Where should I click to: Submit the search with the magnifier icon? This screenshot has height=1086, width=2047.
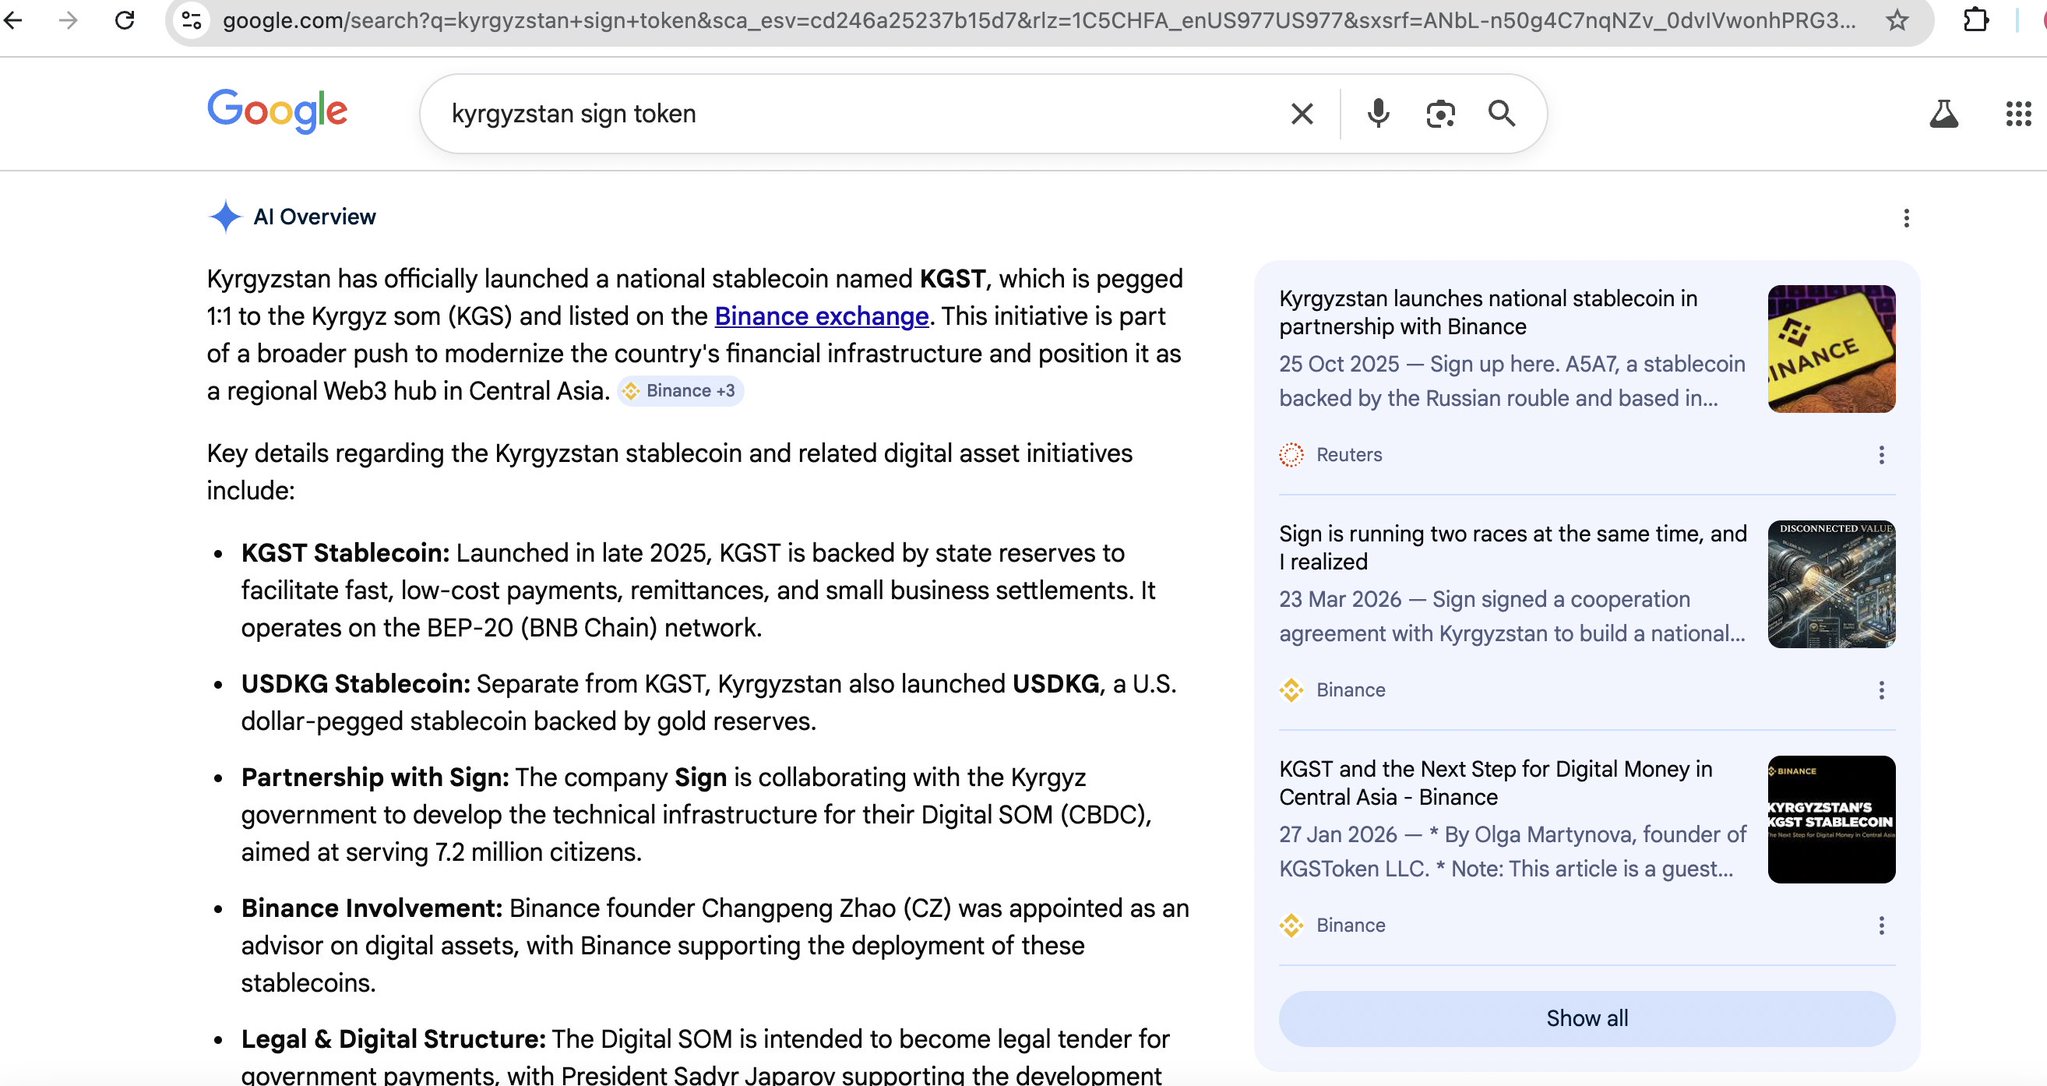[x=1501, y=114]
